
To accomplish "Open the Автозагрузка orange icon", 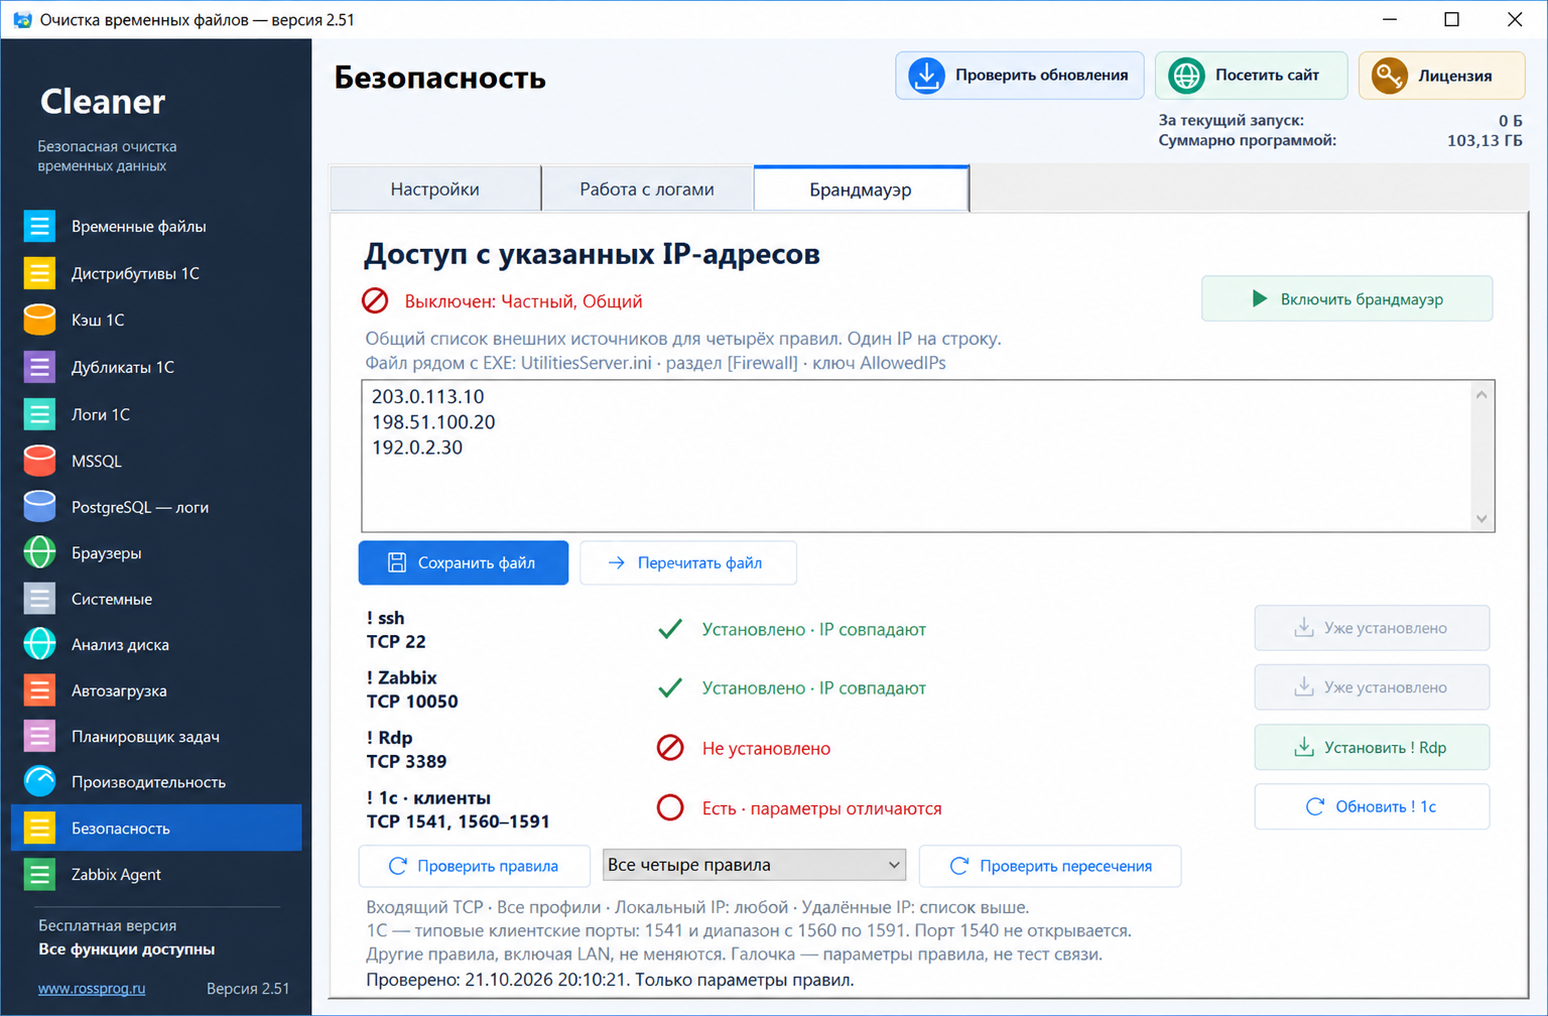I will click(39, 691).
